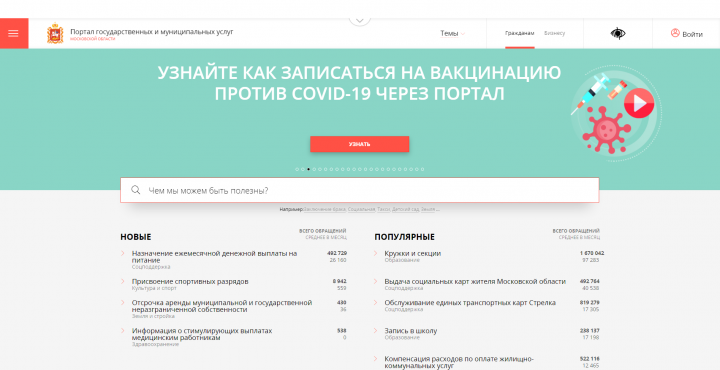The image size is (720, 370).
Task: Click into the 'Чем мы можем быть полезны?' search field
Action: [360, 190]
